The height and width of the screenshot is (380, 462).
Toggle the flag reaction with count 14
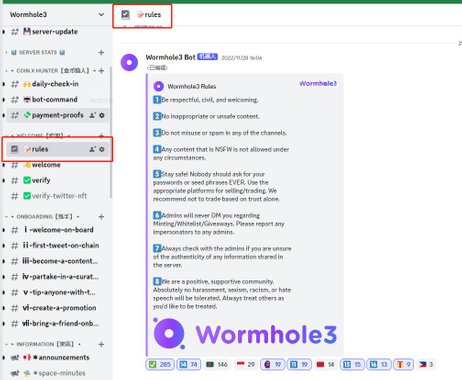[325, 365]
